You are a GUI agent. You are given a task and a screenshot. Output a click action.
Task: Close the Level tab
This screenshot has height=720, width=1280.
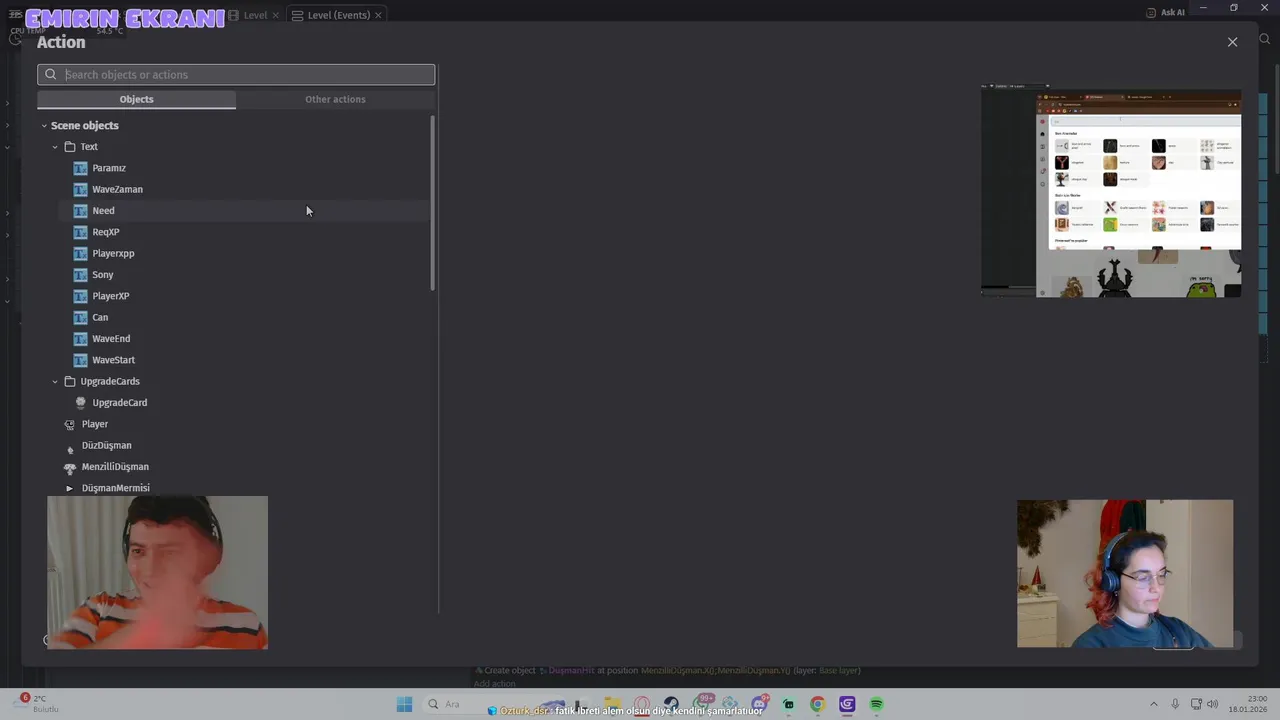tap(276, 15)
